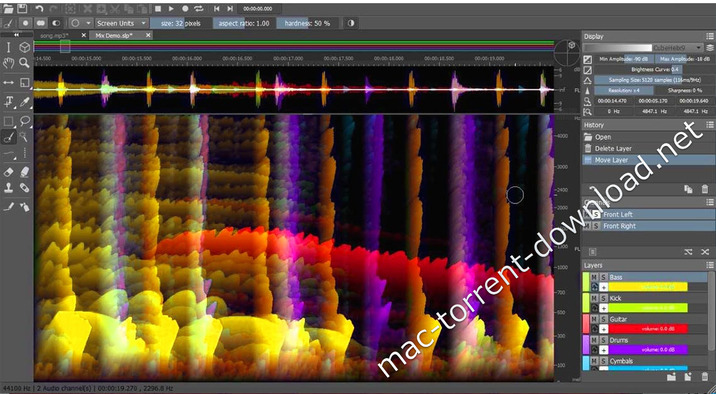Select the horizontal double-arrow move tool
This screenshot has height=394, width=716.
[x=8, y=83]
